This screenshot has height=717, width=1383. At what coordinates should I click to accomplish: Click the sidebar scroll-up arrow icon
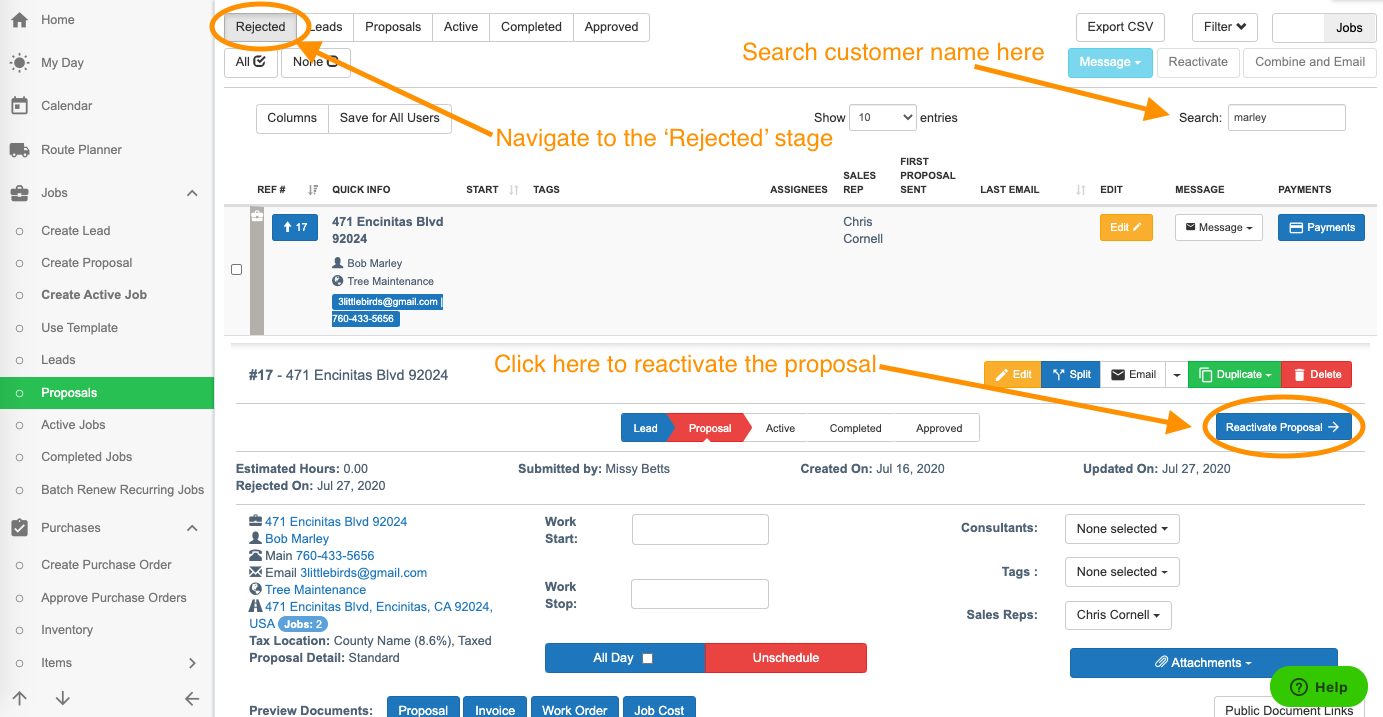(20, 699)
